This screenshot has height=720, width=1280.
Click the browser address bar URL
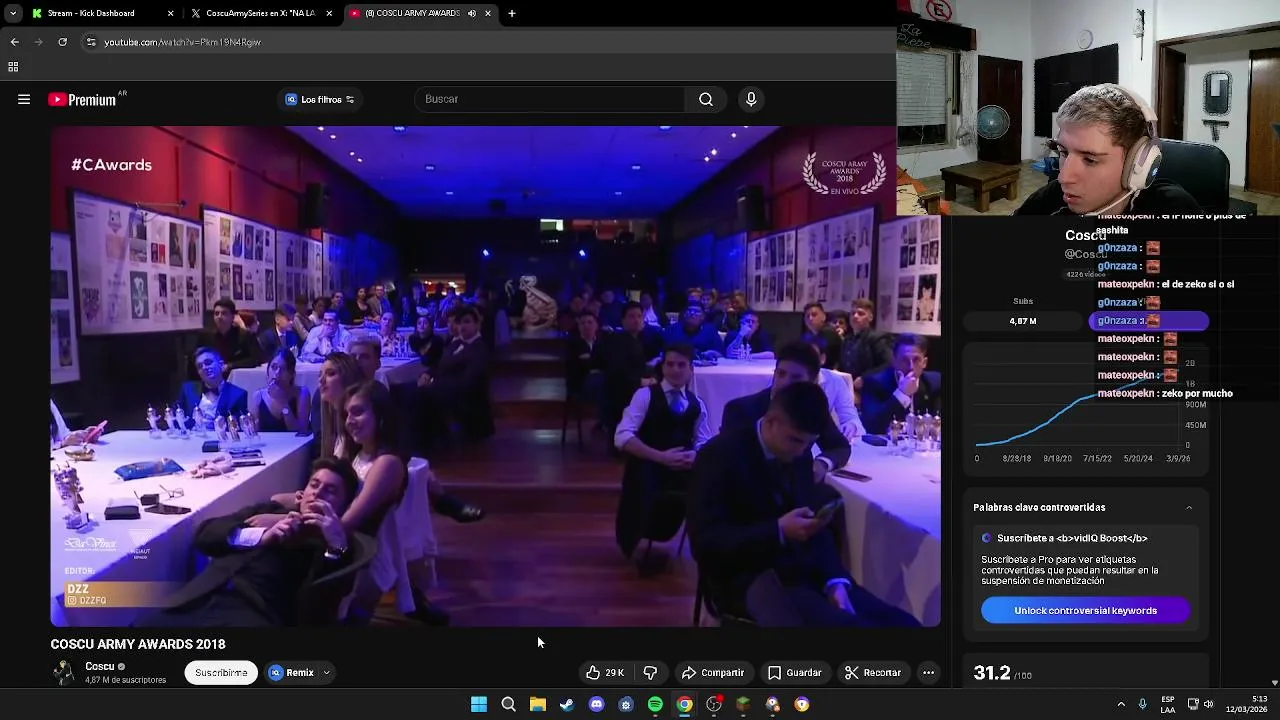click(x=182, y=42)
